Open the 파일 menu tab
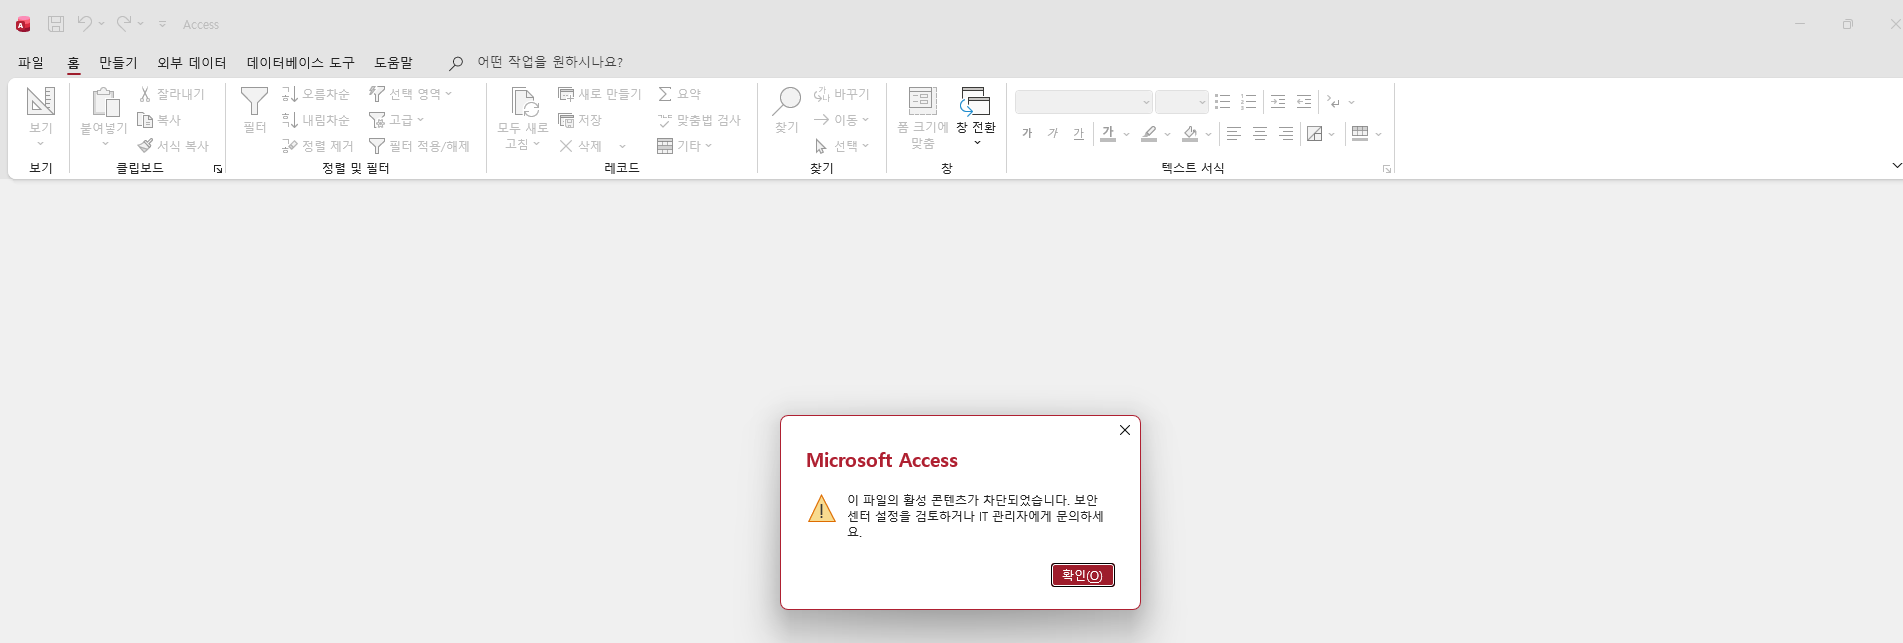This screenshot has height=643, width=1903. click(31, 62)
